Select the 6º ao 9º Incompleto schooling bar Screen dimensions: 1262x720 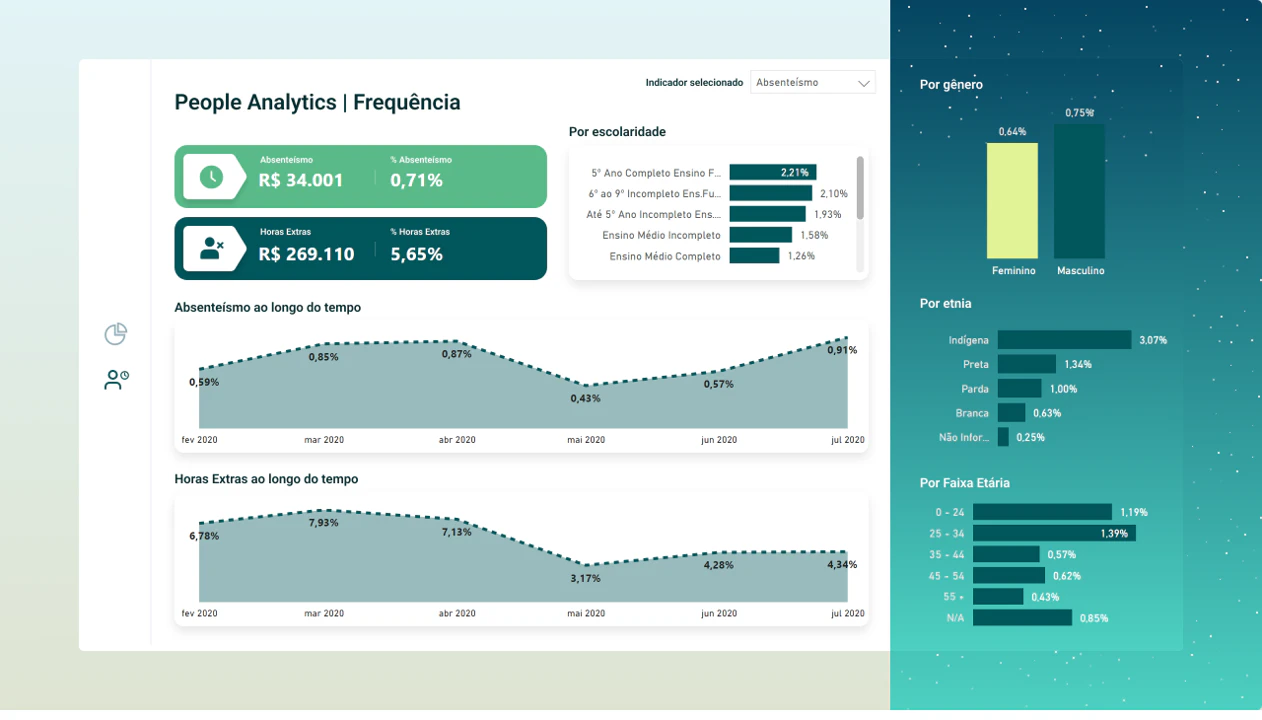tap(771, 193)
